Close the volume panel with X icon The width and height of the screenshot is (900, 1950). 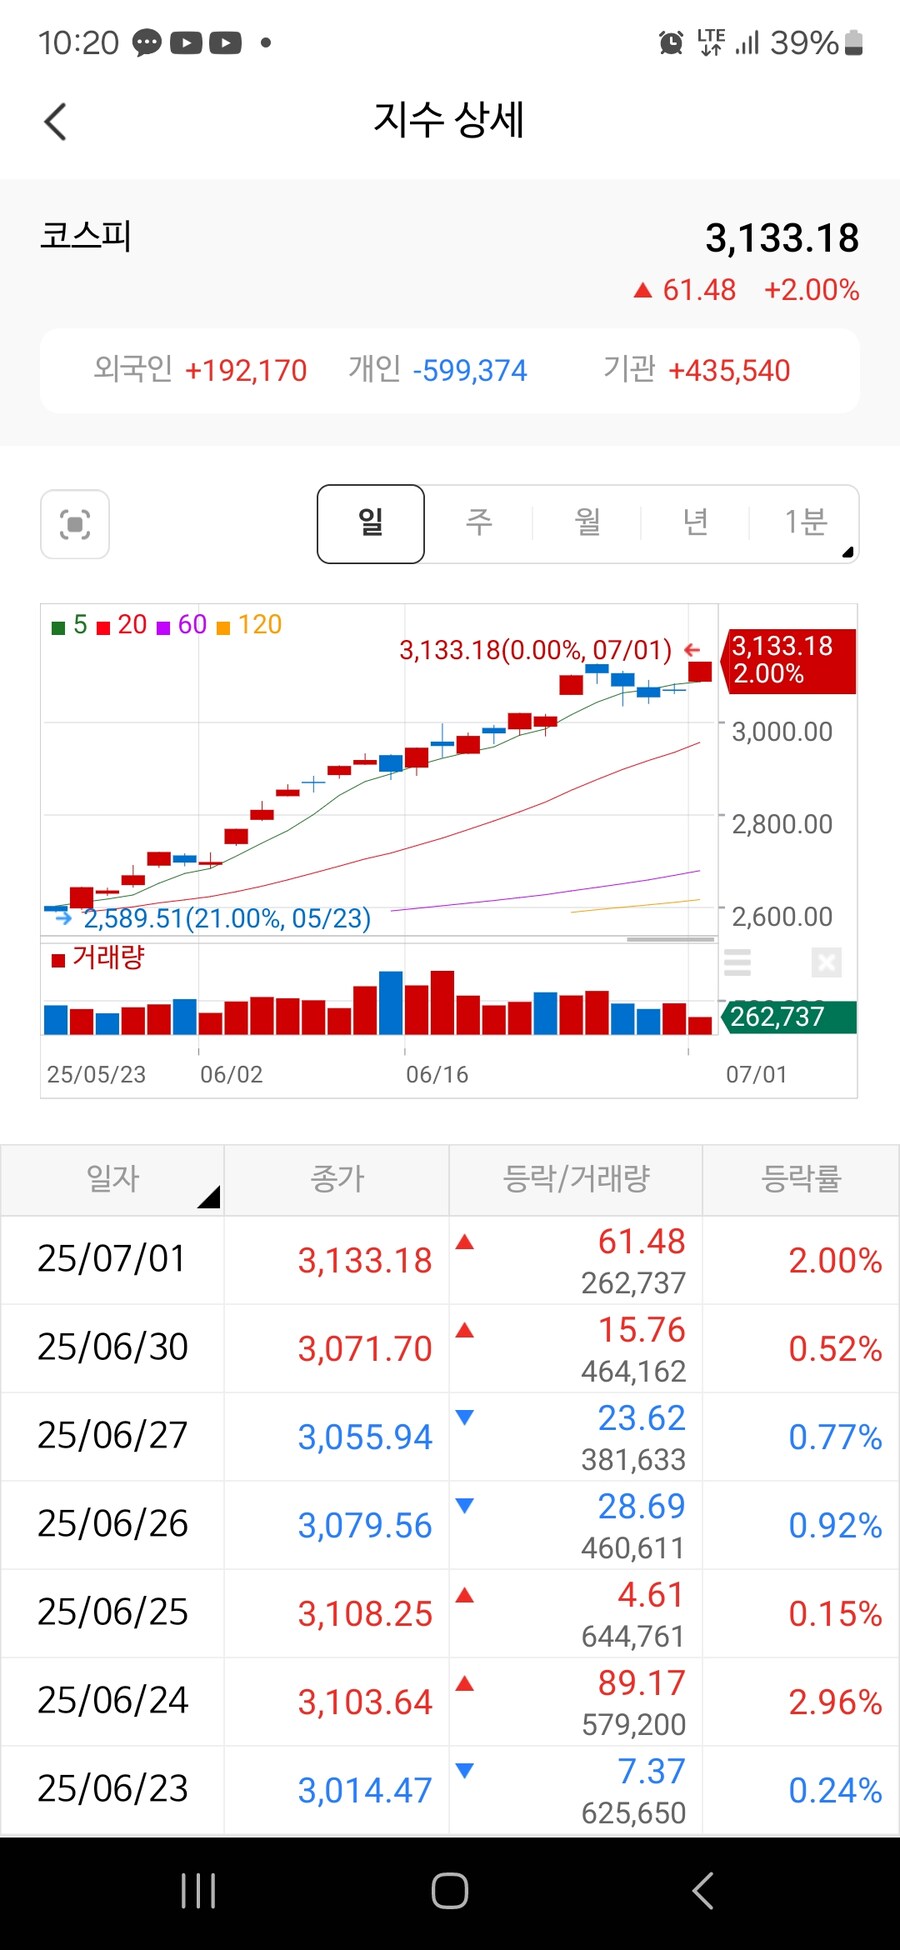point(826,962)
